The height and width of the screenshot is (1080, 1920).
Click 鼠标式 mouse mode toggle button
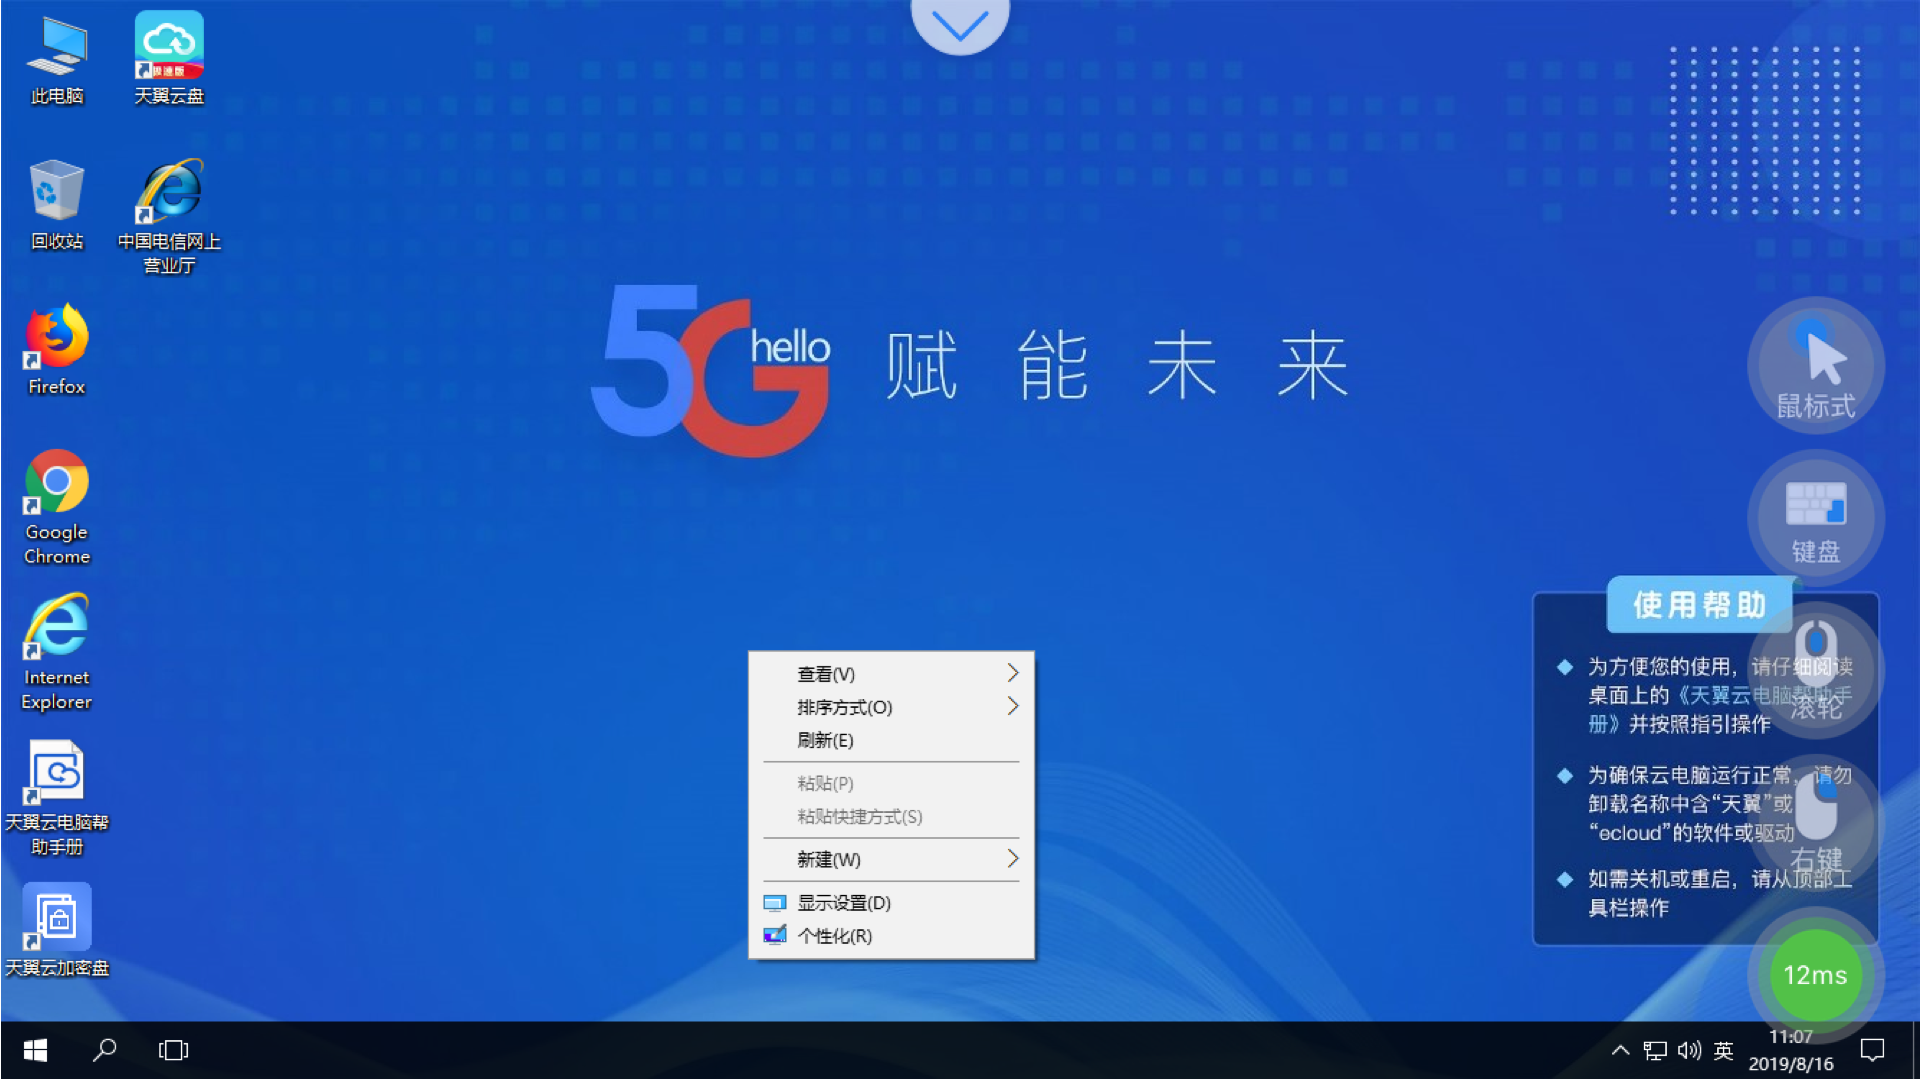(1817, 369)
